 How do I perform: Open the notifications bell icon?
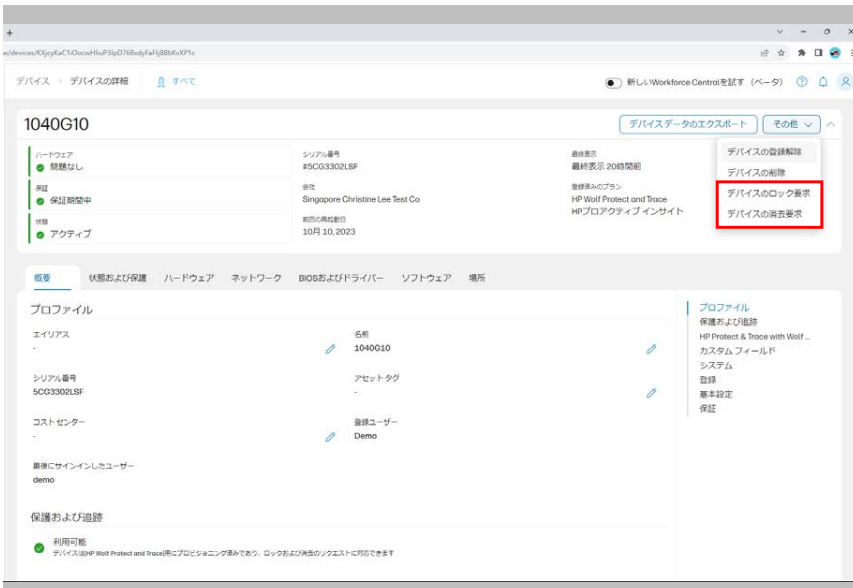coord(823,82)
